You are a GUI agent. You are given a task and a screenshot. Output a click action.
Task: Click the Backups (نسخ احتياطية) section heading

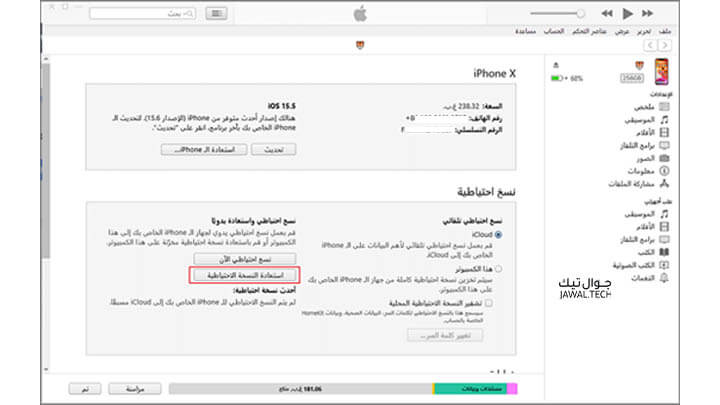tap(486, 192)
